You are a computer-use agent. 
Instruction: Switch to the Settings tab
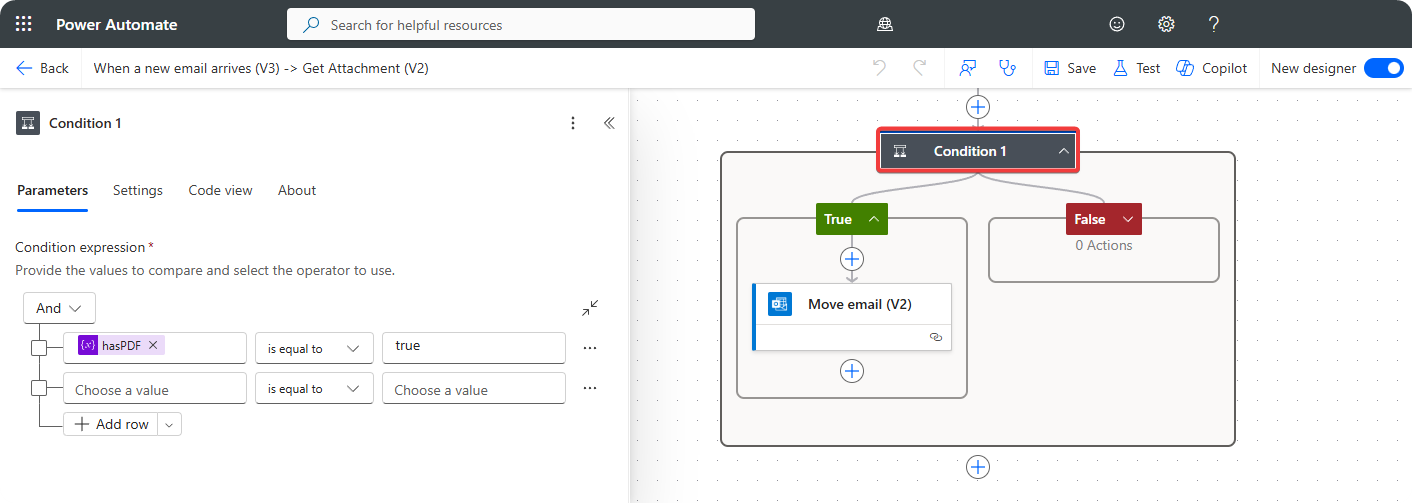pyautogui.click(x=138, y=190)
